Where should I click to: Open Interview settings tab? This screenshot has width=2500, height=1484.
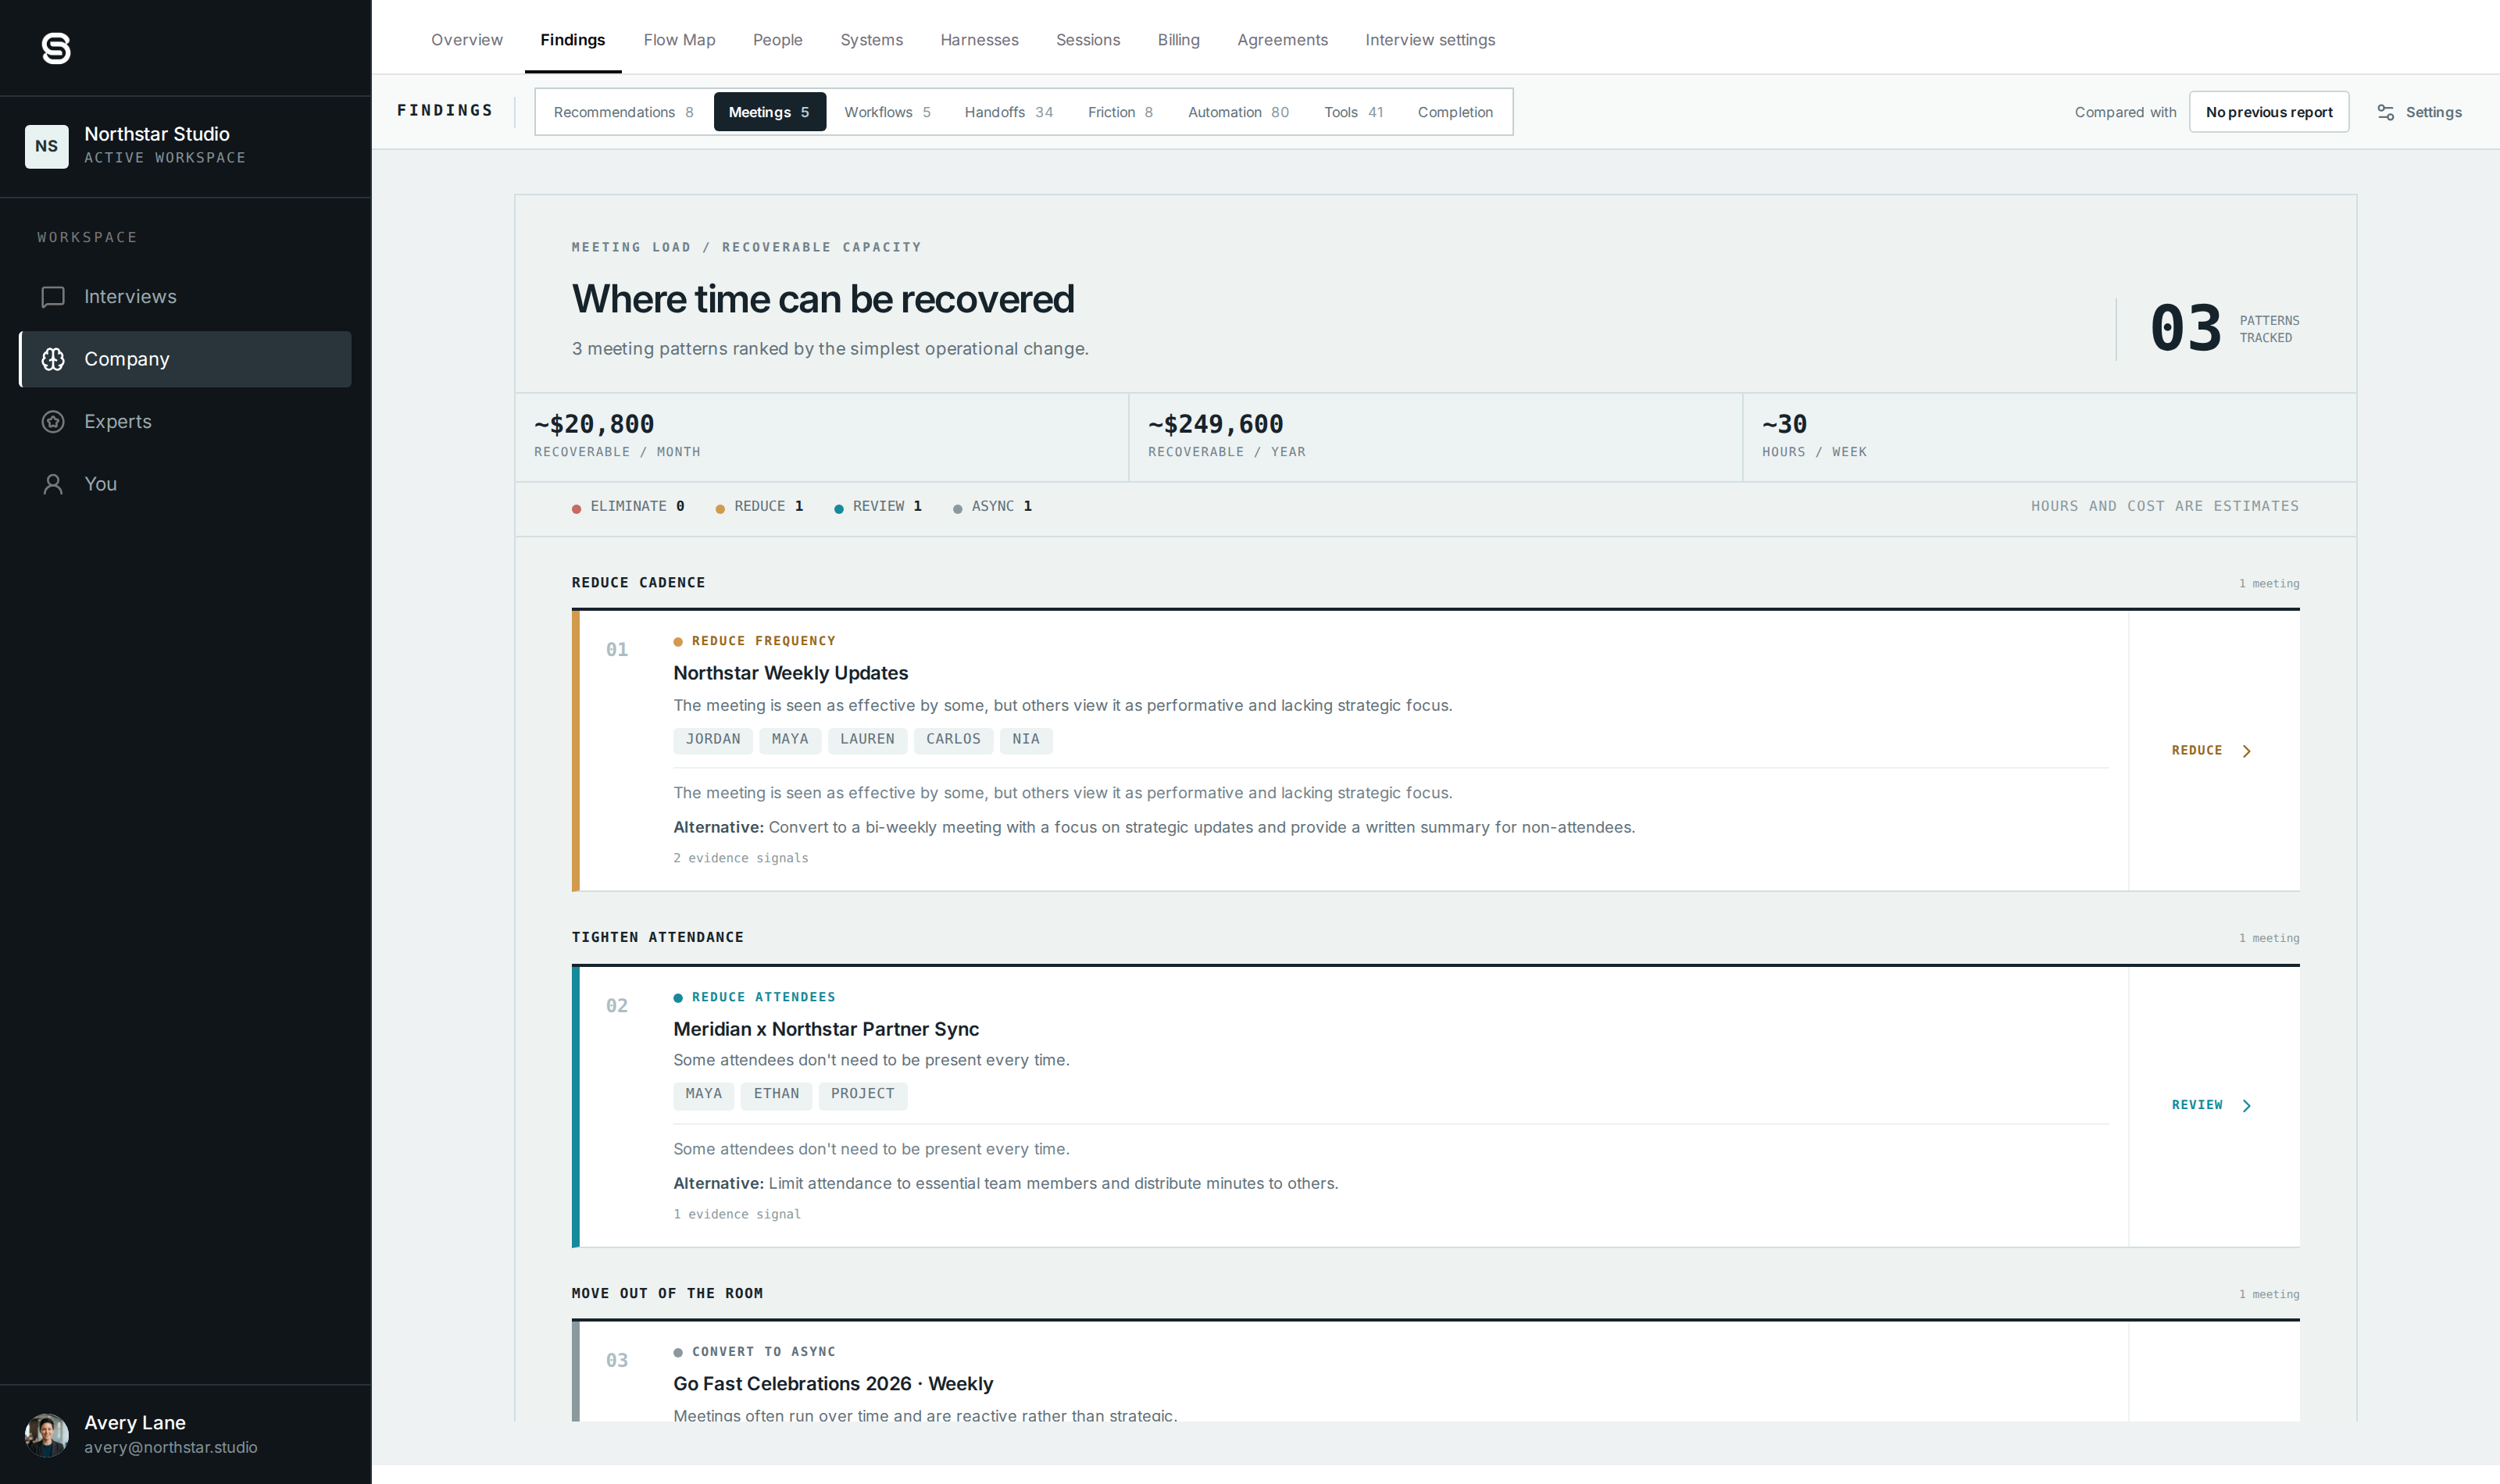[1430, 40]
